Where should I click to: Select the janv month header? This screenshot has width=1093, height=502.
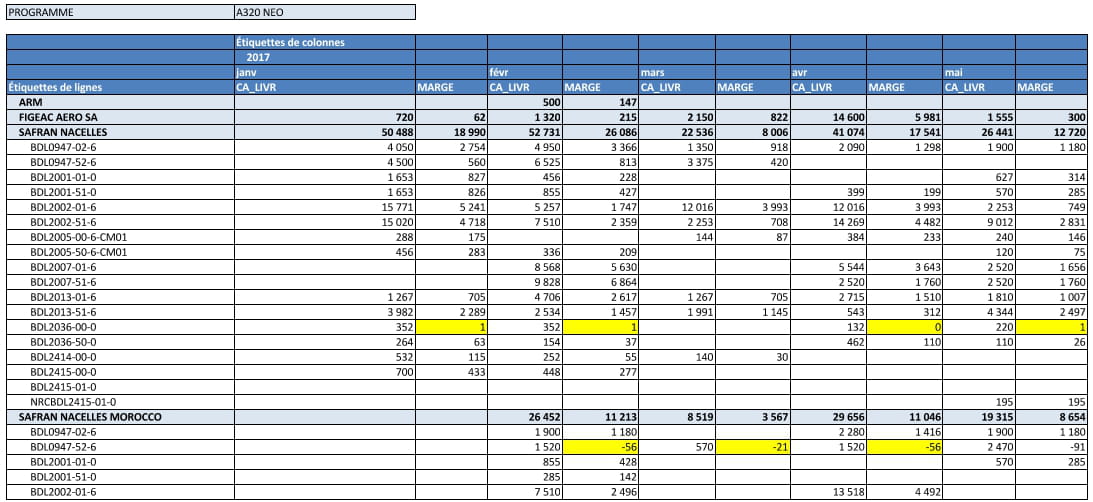pyautogui.click(x=325, y=72)
